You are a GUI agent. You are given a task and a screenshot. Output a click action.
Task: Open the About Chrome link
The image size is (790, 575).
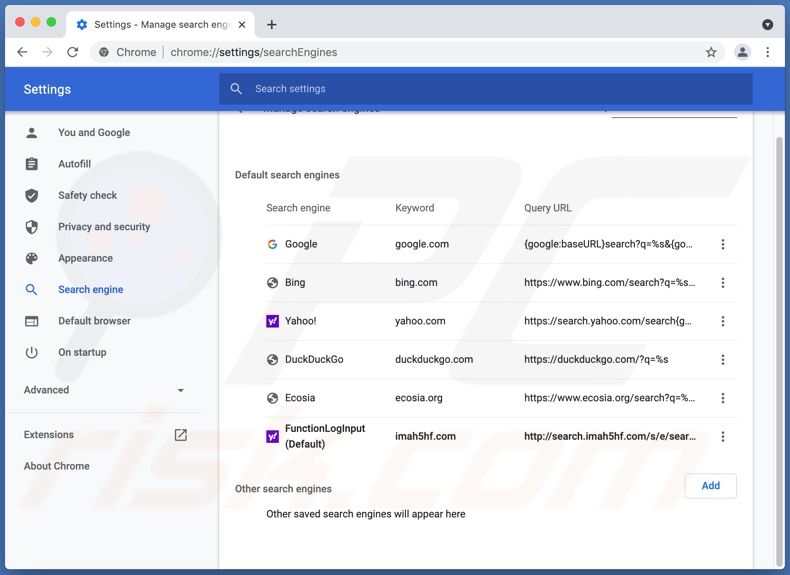[57, 466]
